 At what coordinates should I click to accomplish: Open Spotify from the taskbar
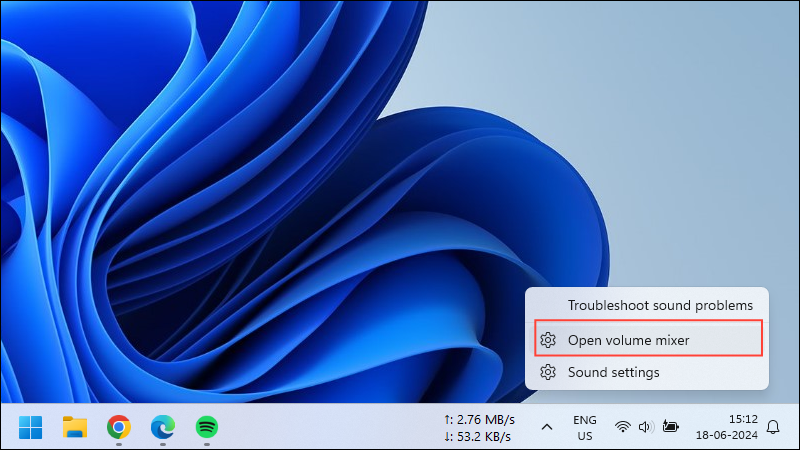click(207, 427)
